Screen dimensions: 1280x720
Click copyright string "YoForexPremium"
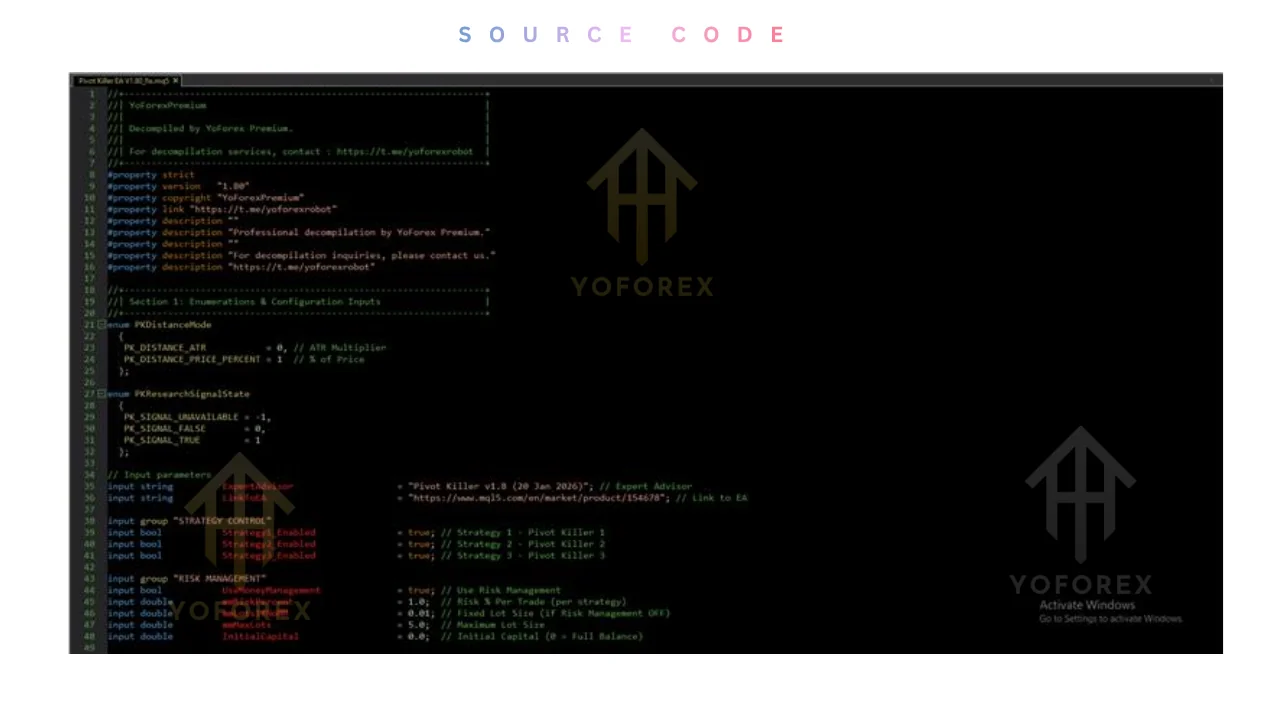pyautogui.click(x=260, y=198)
